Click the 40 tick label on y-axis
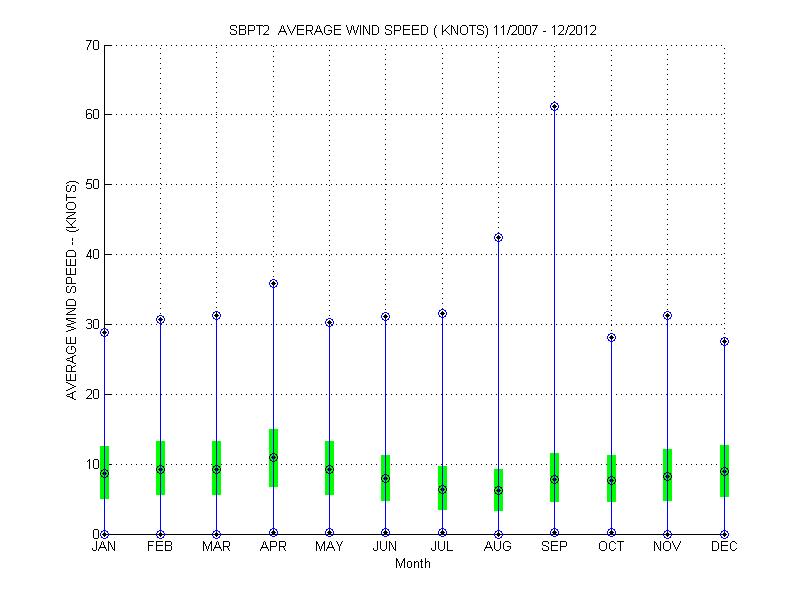 tap(89, 254)
